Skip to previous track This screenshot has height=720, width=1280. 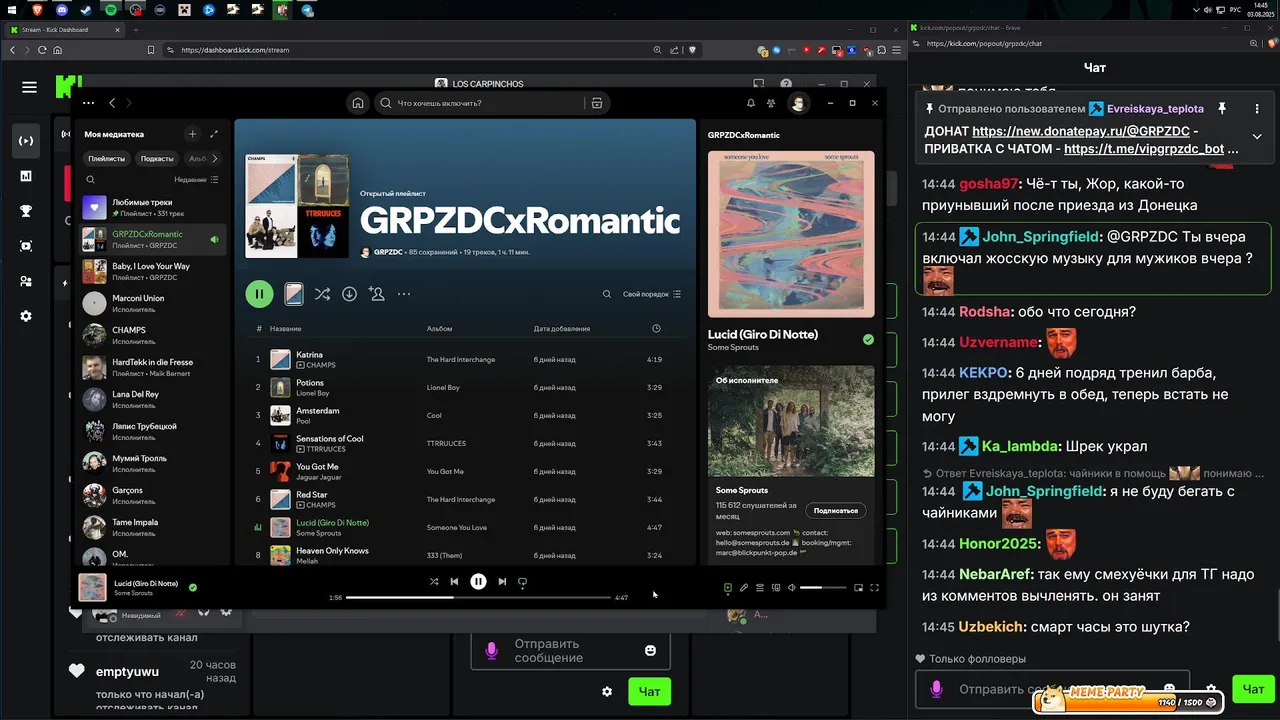click(x=454, y=581)
